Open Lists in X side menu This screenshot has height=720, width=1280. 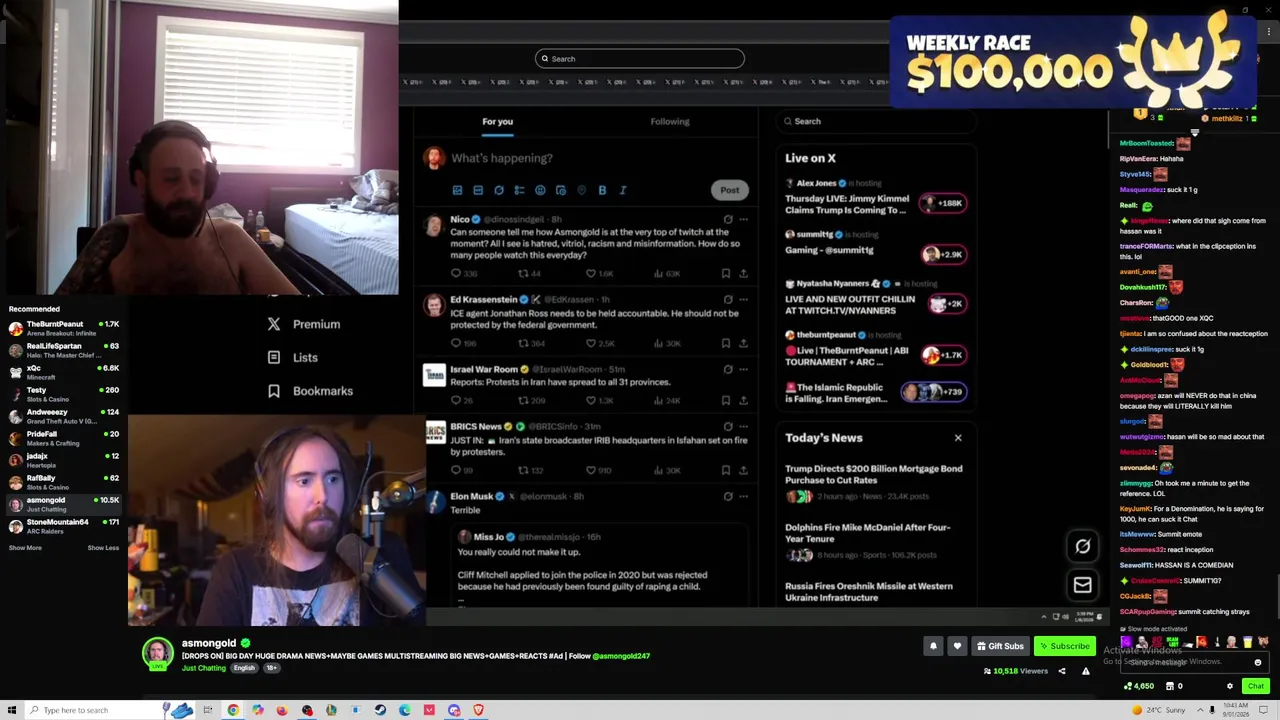tap(293, 357)
